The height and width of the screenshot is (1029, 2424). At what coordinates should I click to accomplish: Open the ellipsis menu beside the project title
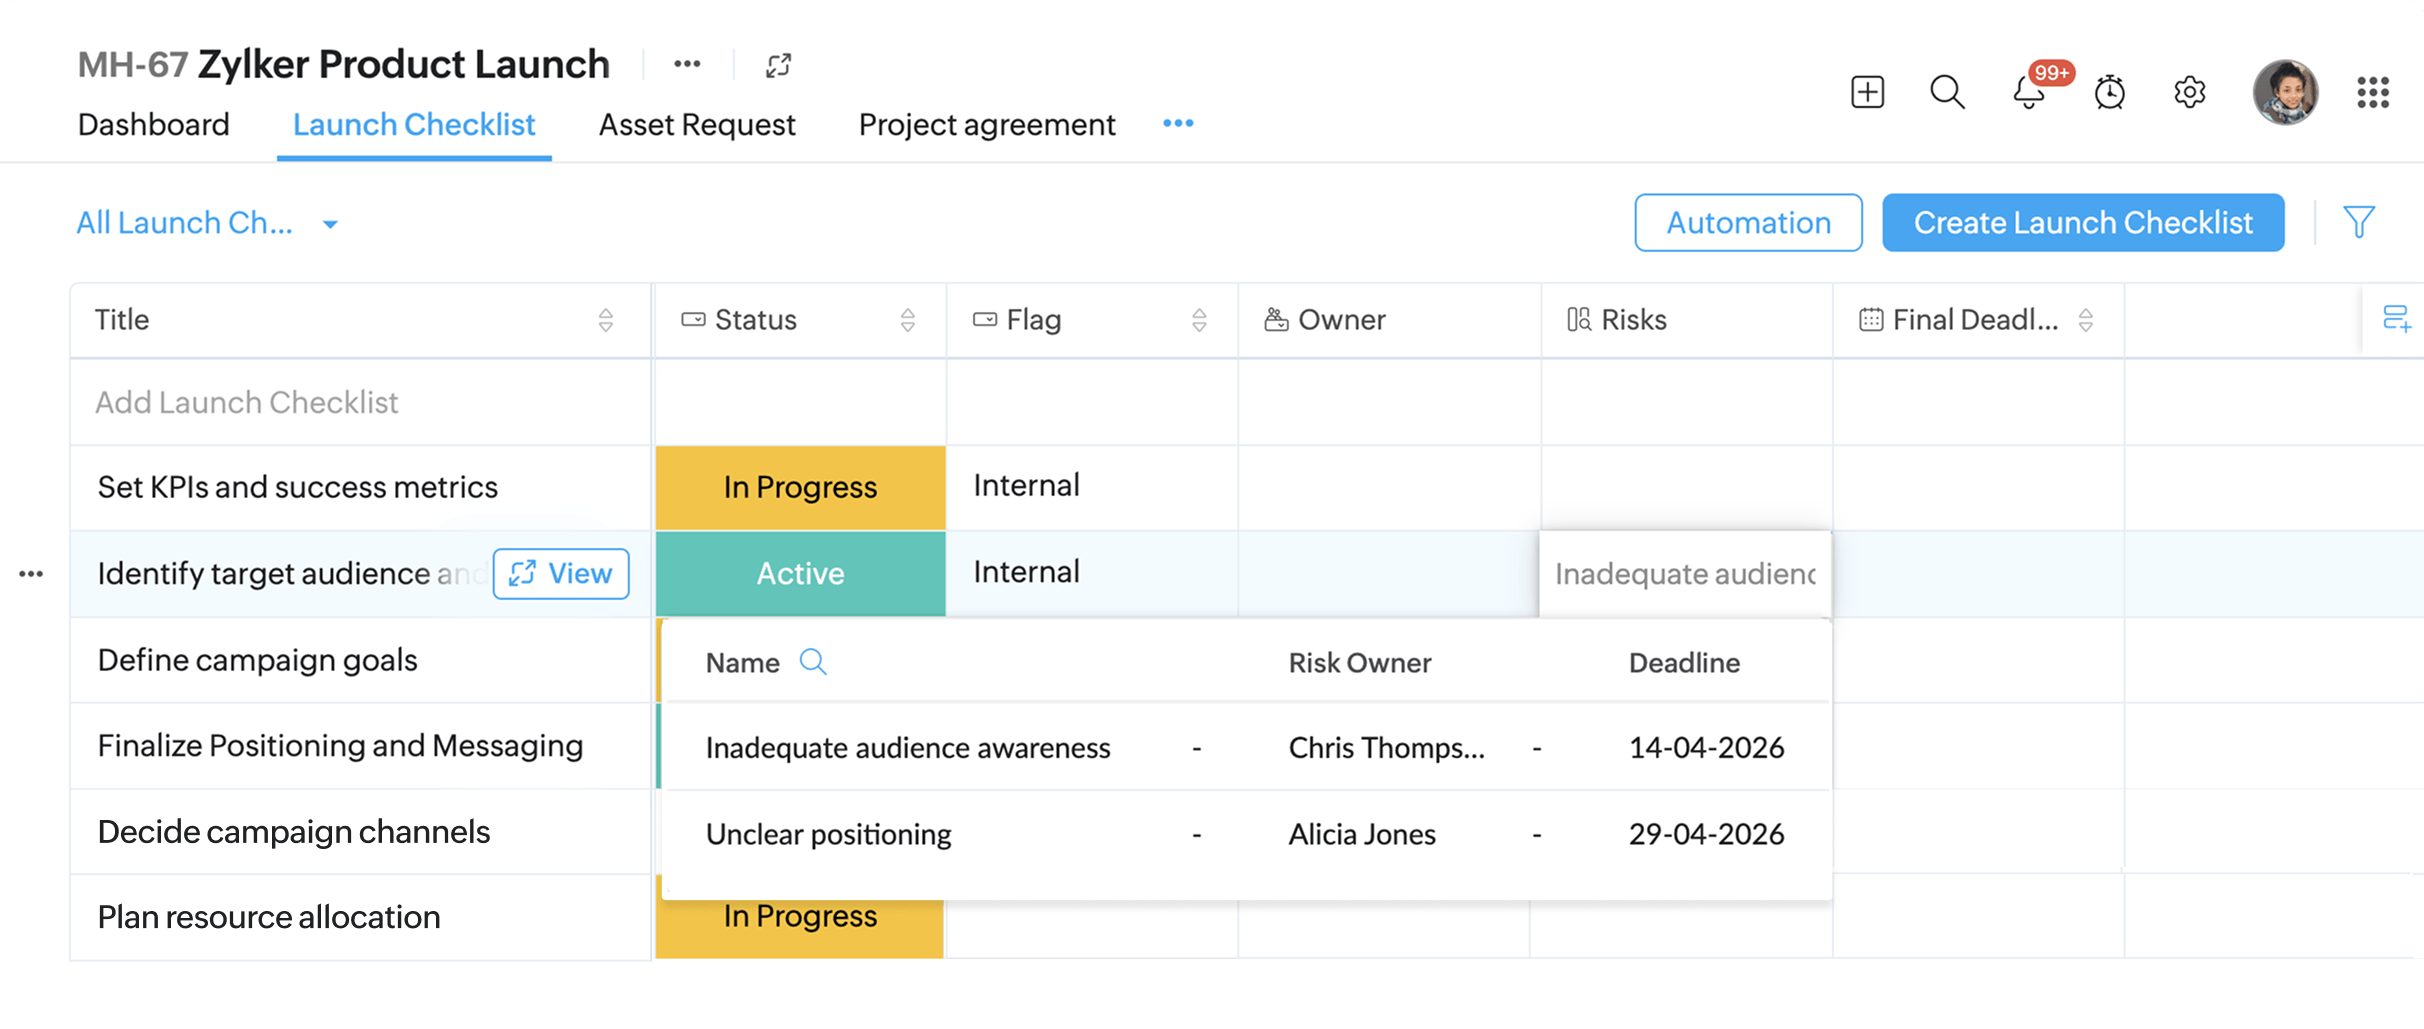point(687,64)
